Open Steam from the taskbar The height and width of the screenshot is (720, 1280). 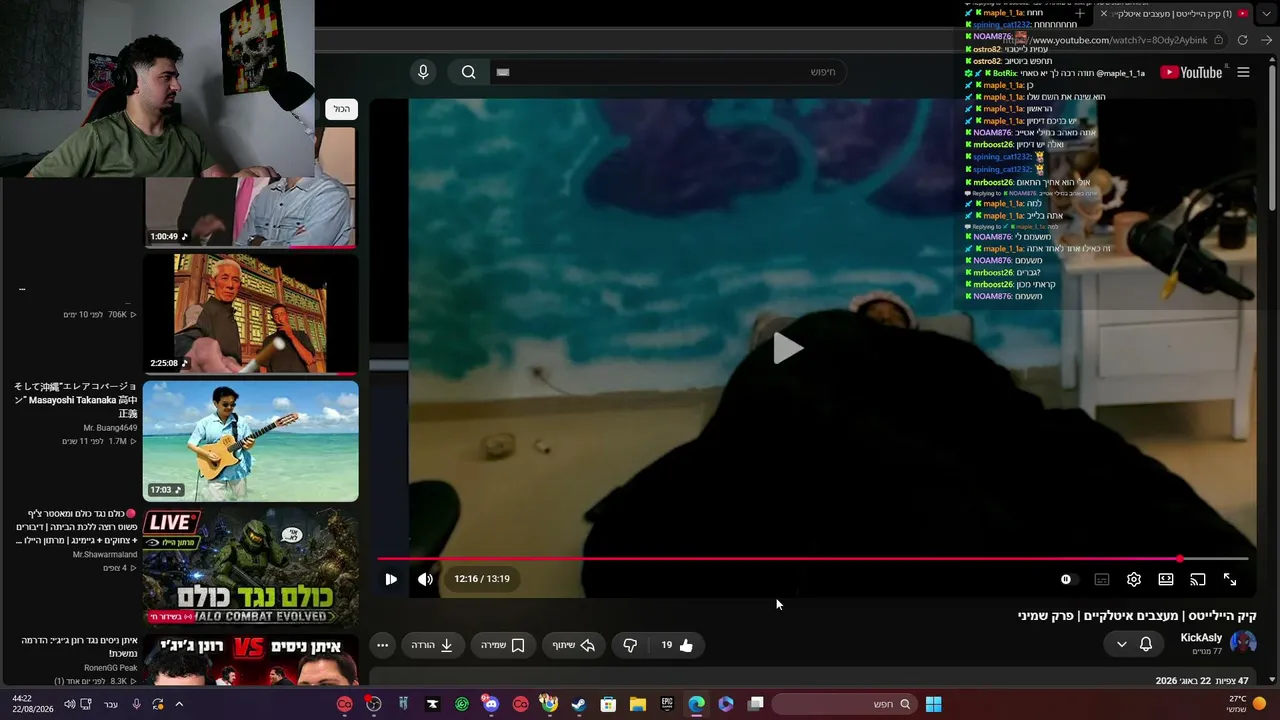[578, 704]
